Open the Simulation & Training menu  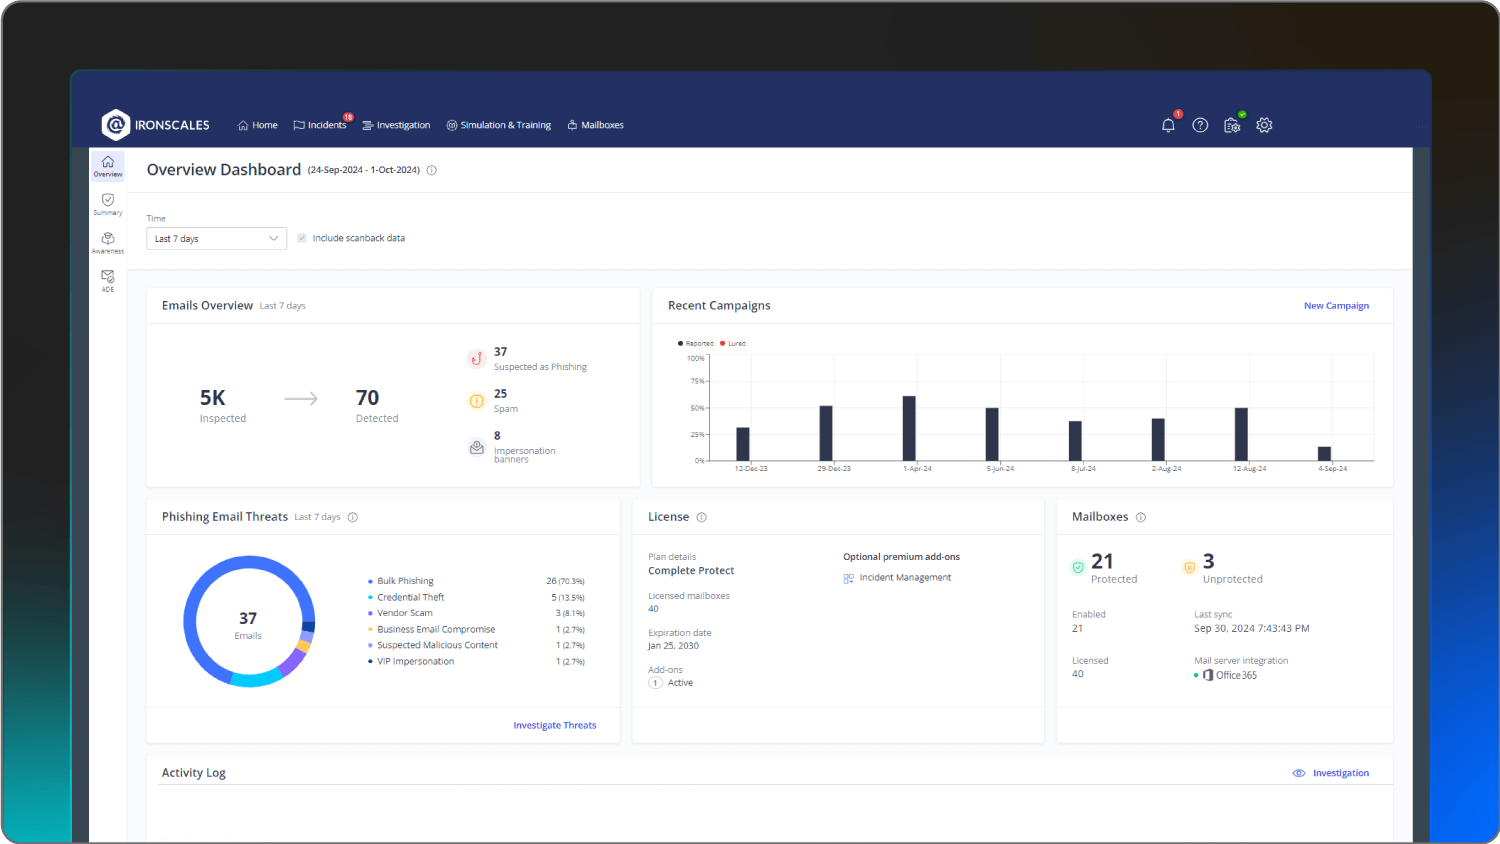point(499,125)
